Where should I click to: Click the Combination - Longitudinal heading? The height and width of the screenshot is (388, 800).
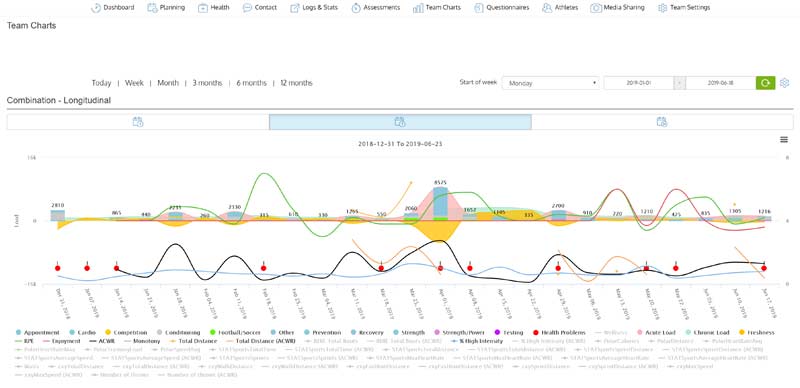tap(59, 101)
